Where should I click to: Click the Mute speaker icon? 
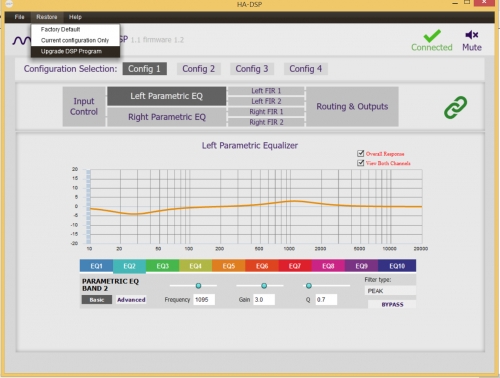pos(472,35)
